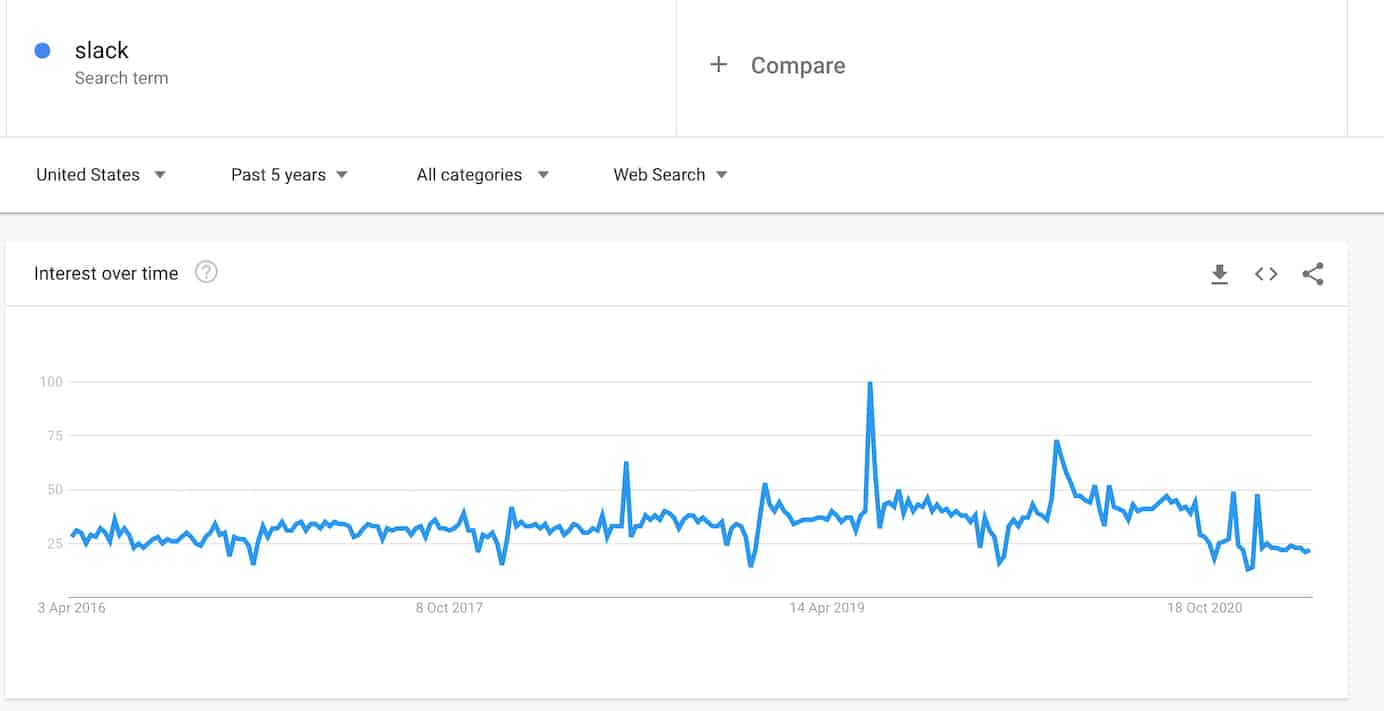
Task: Click the peak at 100 on chart
Action: point(870,383)
